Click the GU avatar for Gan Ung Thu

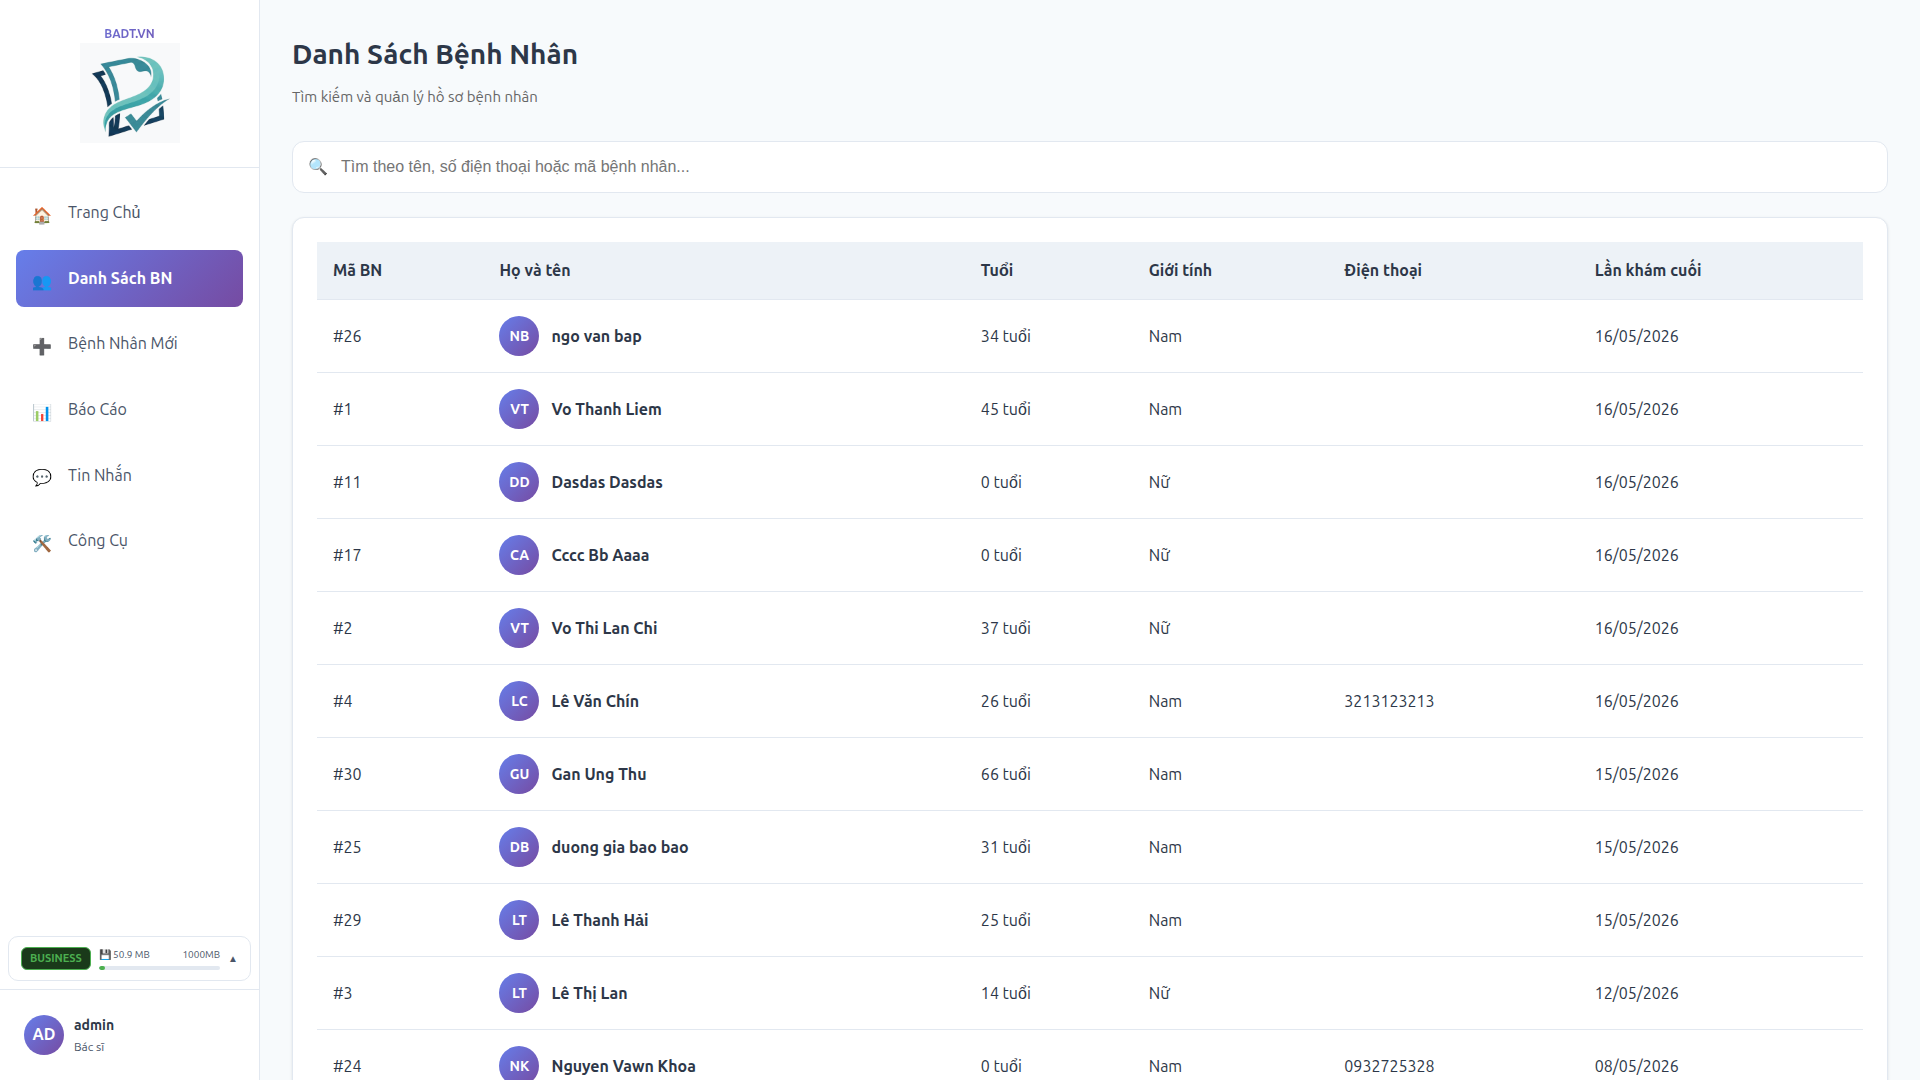(x=519, y=774)
